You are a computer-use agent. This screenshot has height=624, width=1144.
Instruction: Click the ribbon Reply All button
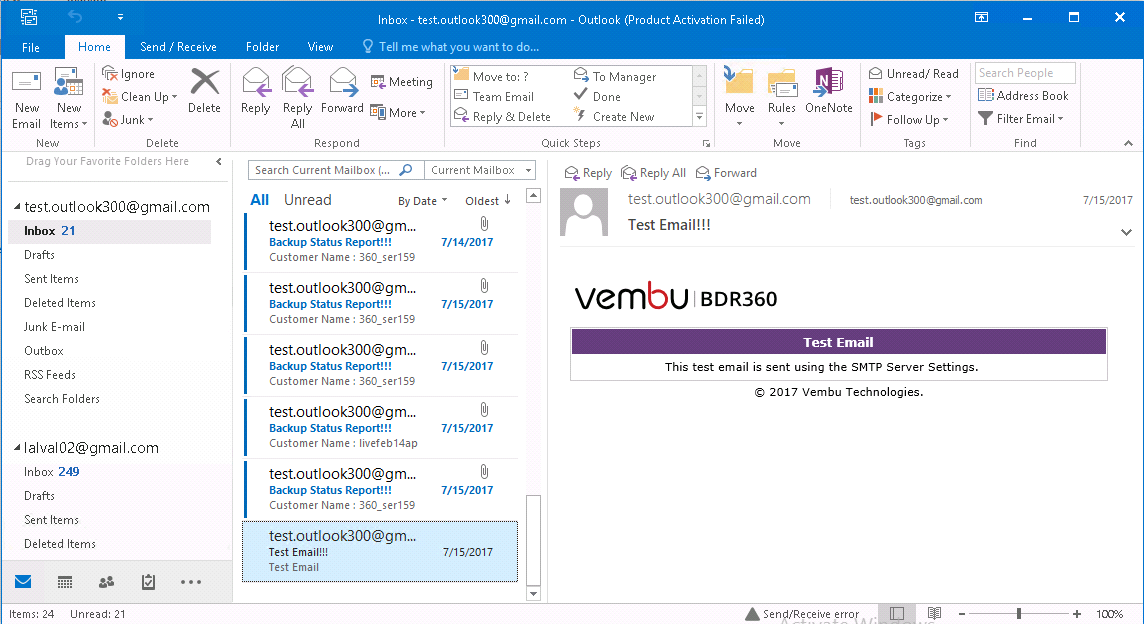[298, 98]
